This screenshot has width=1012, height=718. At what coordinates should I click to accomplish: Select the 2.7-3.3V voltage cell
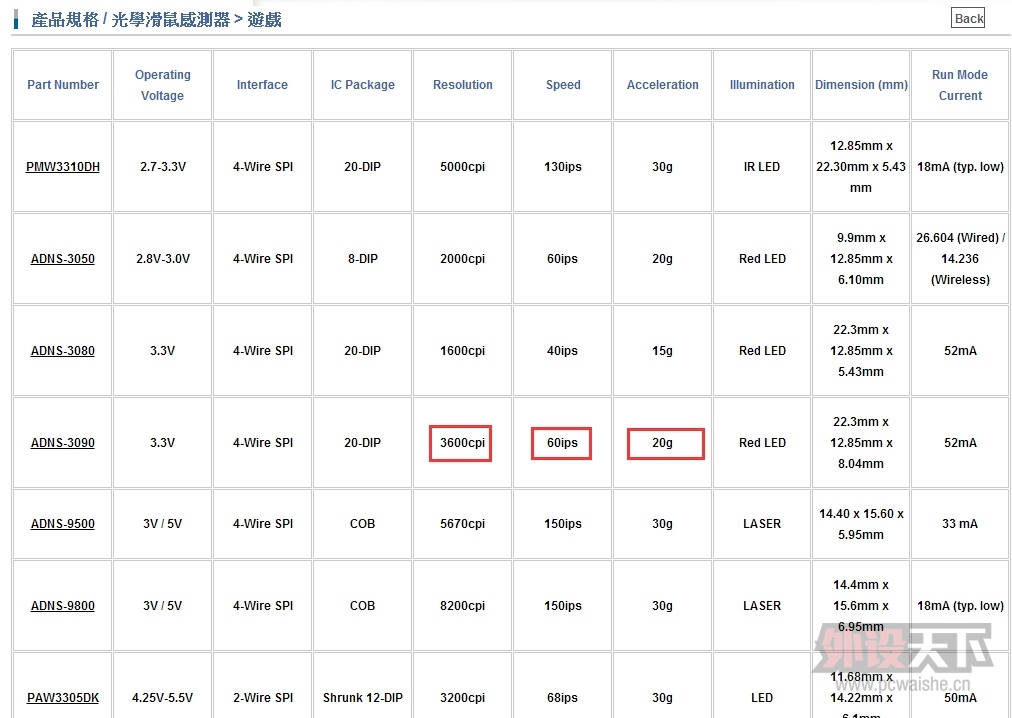point(163,167)
